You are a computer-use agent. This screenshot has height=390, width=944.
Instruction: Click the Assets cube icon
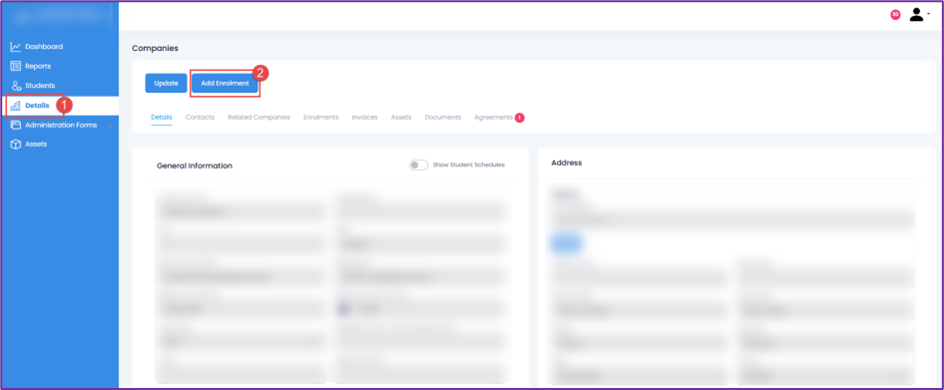coord(16,144)
